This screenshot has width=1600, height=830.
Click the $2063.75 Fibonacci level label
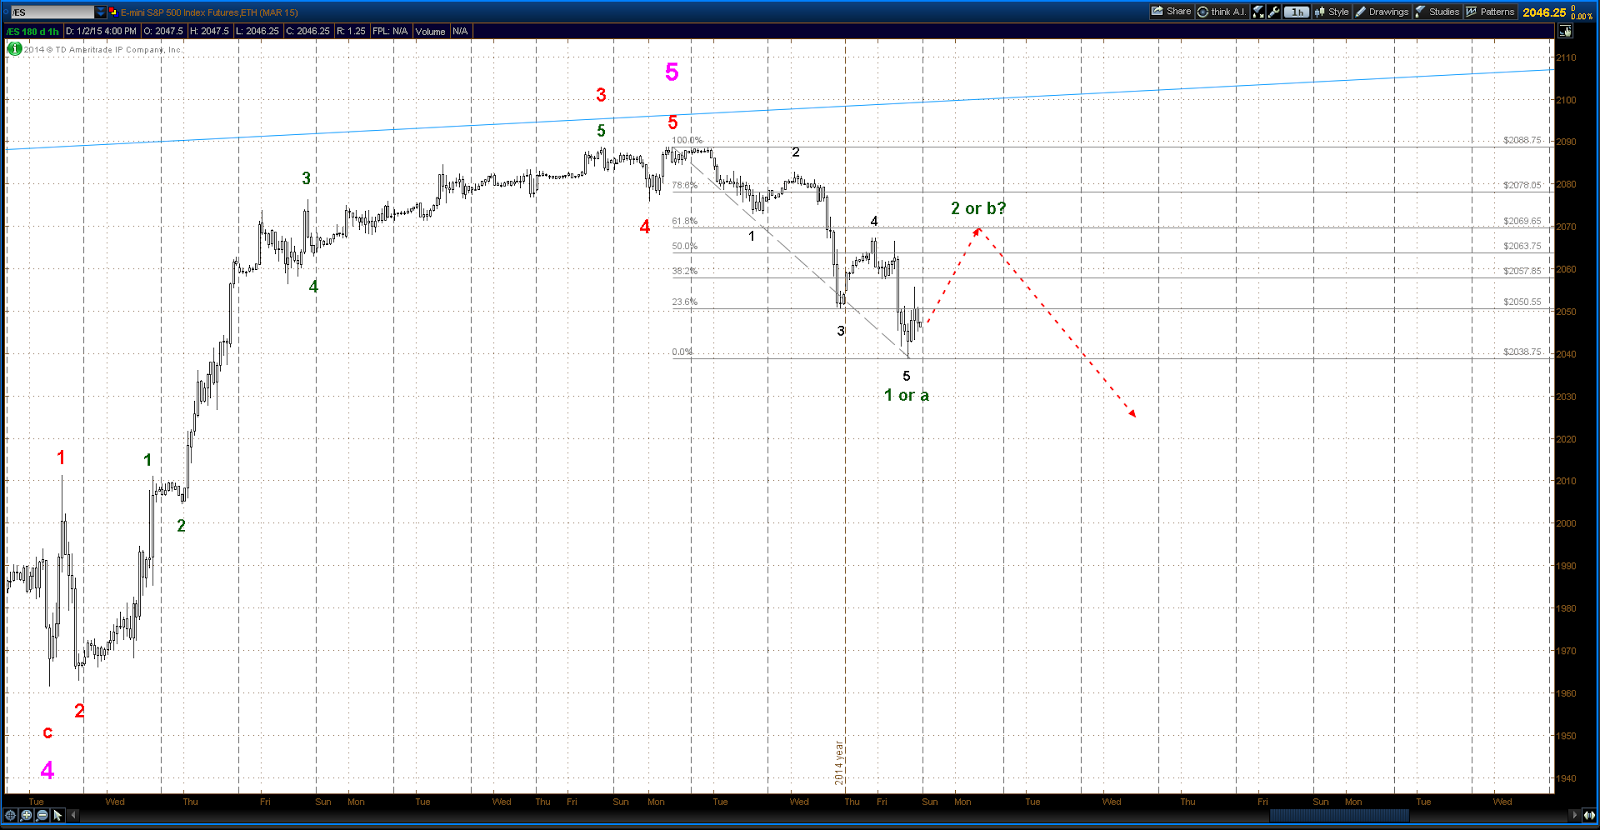pos(1522,246)
